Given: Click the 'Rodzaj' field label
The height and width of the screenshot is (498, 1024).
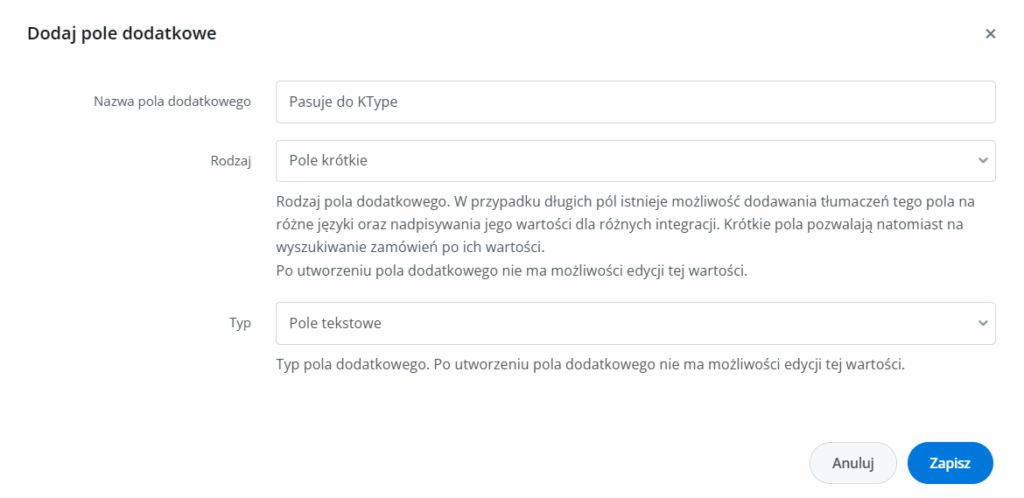Looking at the screenshot, I should [x=231, y=160].
